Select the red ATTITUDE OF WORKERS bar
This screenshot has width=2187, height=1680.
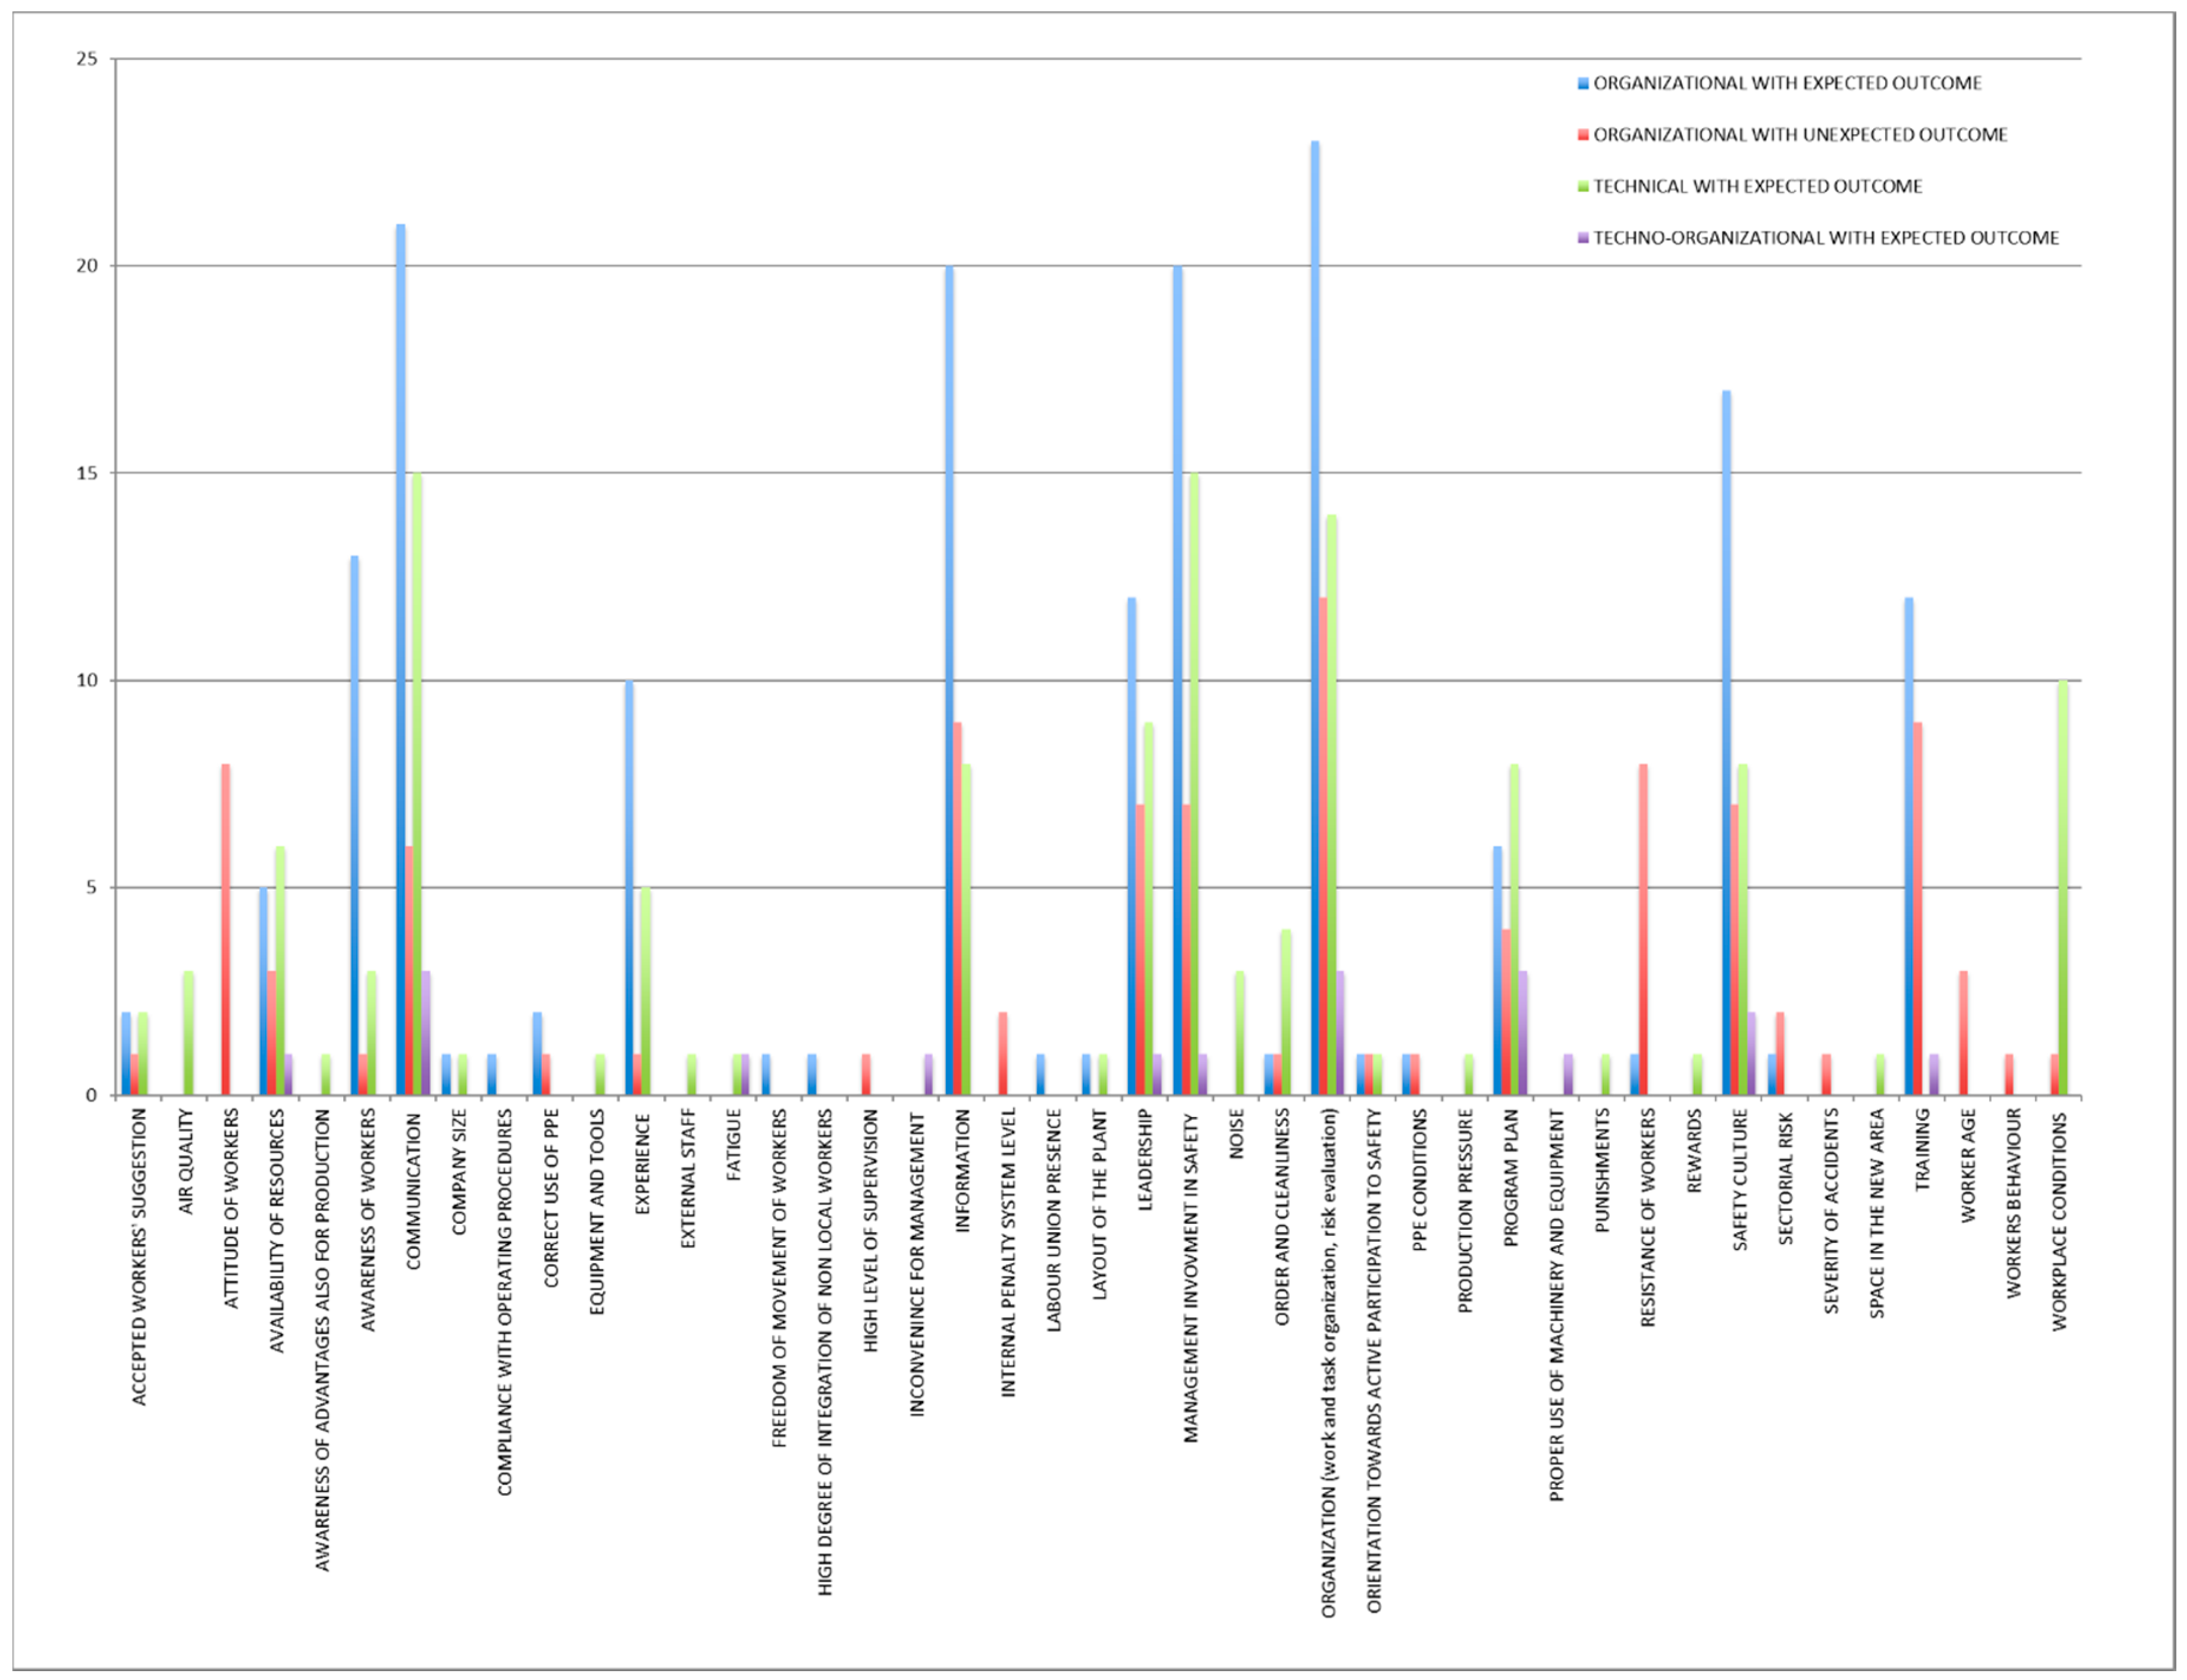226,930
